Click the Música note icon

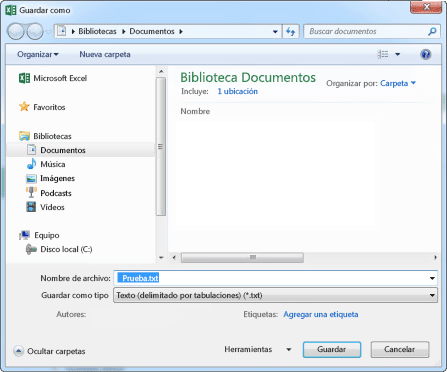pos(31,164)
